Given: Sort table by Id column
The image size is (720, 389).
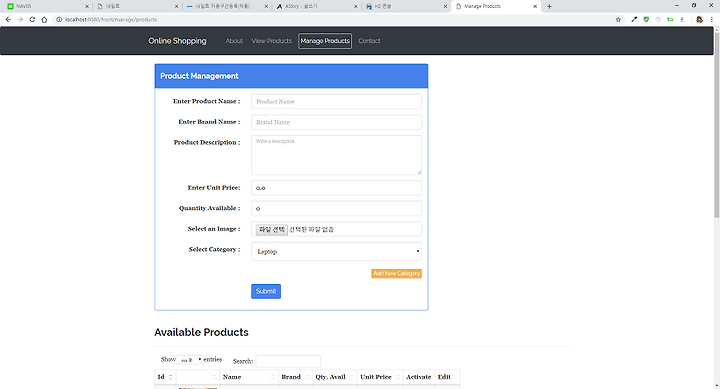Looking at the screenshot, I should click(x=165, y=377).
